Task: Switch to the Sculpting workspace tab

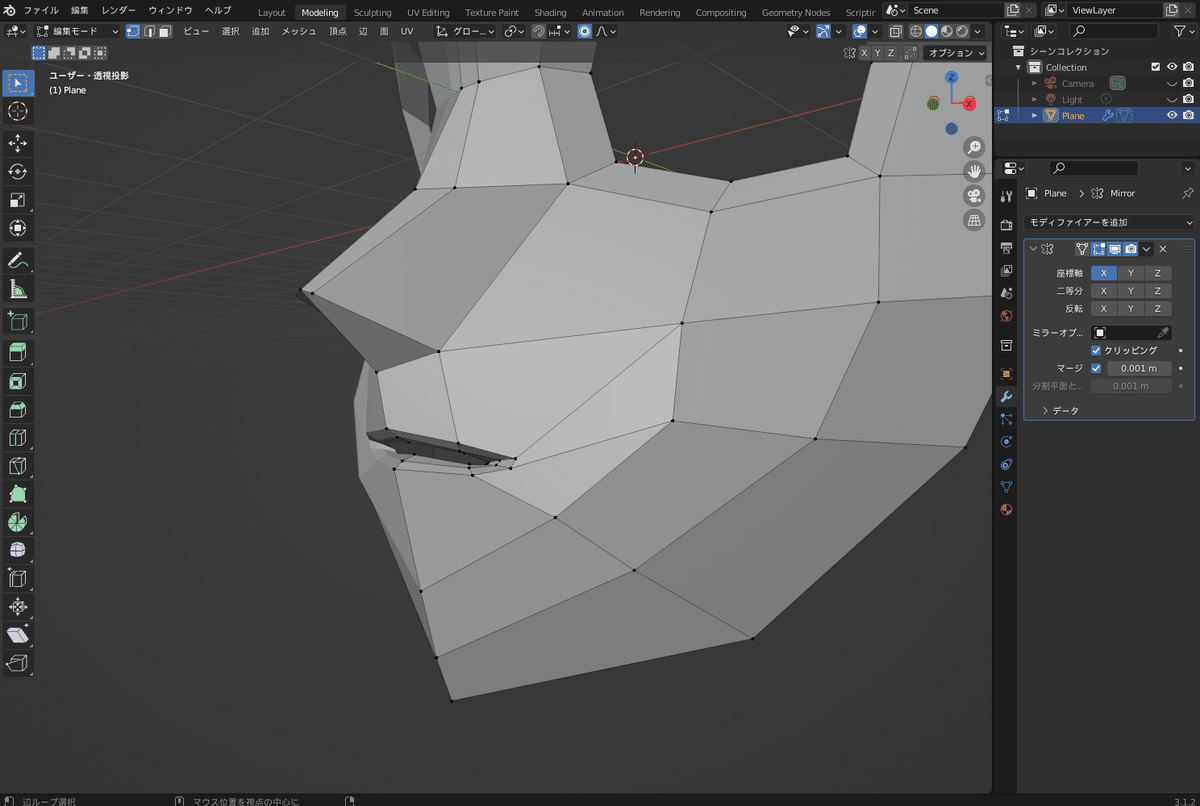Action: click(372, 12)
